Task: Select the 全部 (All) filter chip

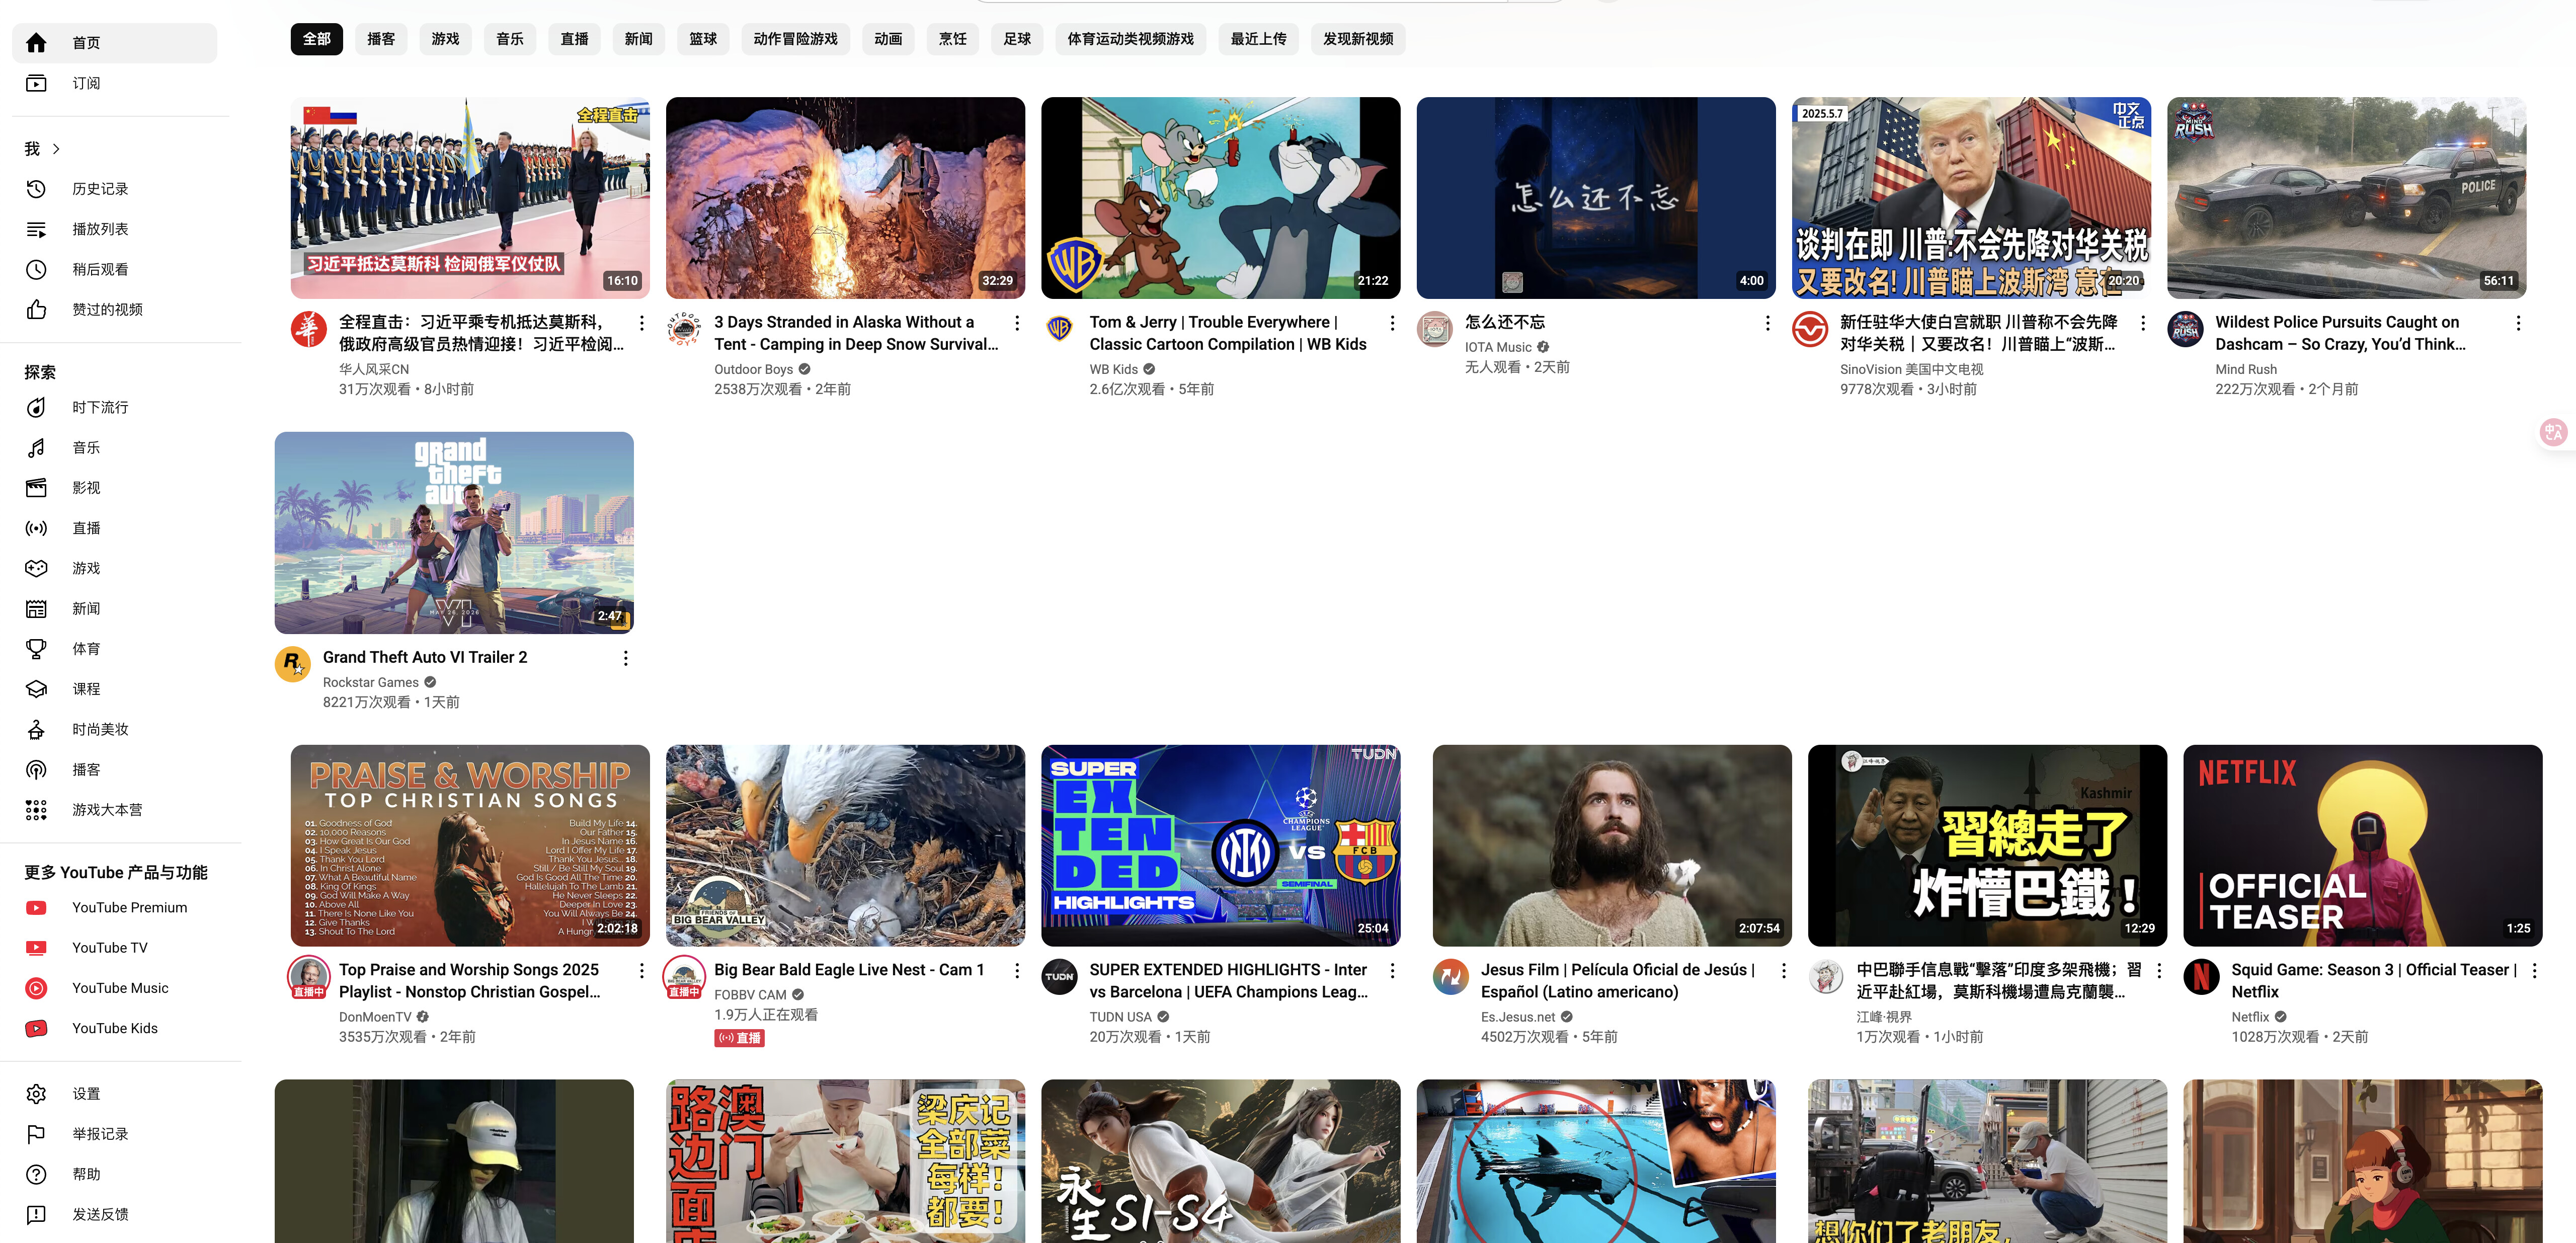Action: pyautogui.click(x=317, y=39)
